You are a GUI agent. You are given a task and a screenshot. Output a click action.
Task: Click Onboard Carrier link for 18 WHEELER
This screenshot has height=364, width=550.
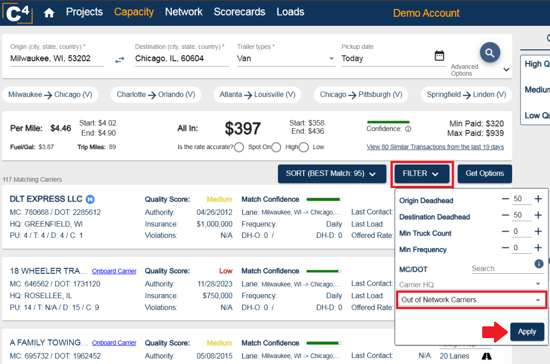click(x=114, y=271)
